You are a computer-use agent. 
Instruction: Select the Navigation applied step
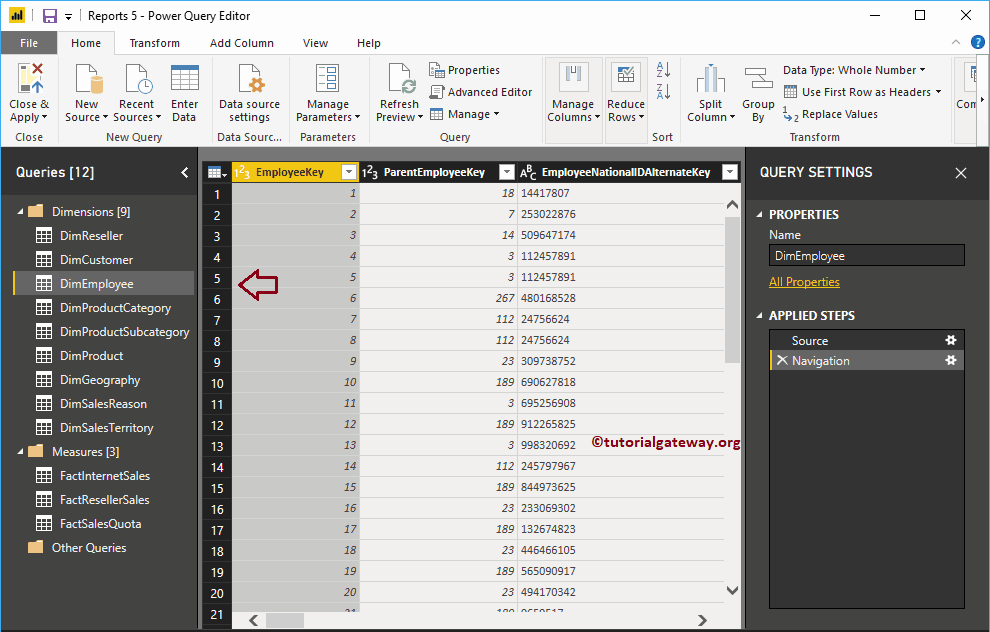(x=866, y=361)
